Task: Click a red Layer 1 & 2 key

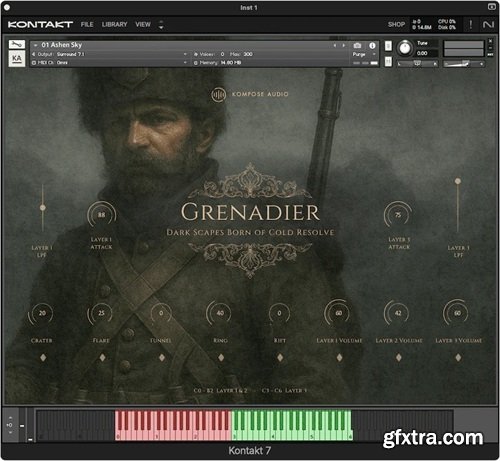Action: click(x=173, y=425)
